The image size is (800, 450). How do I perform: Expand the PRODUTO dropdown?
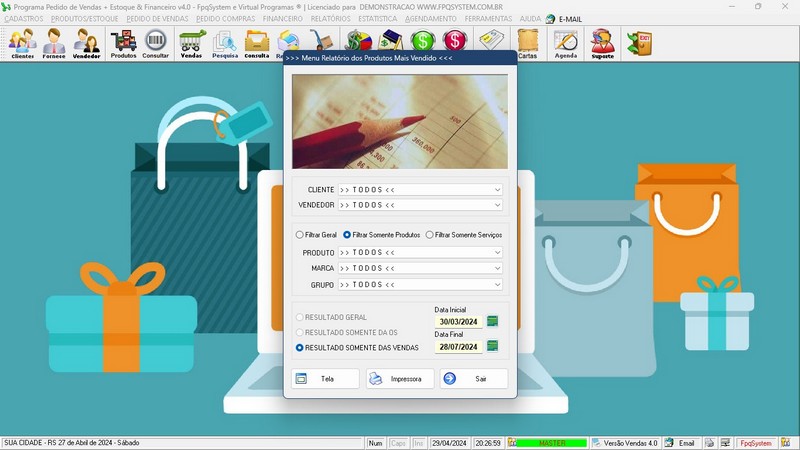pos(497,253)
